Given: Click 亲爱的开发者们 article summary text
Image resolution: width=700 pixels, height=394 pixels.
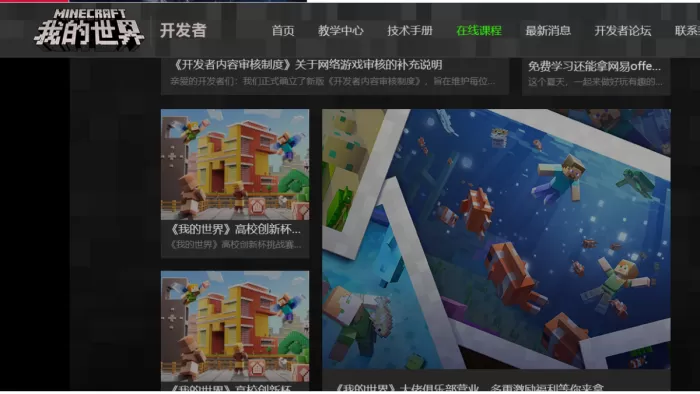Looking at the screenshot, I should coord(333,82).
